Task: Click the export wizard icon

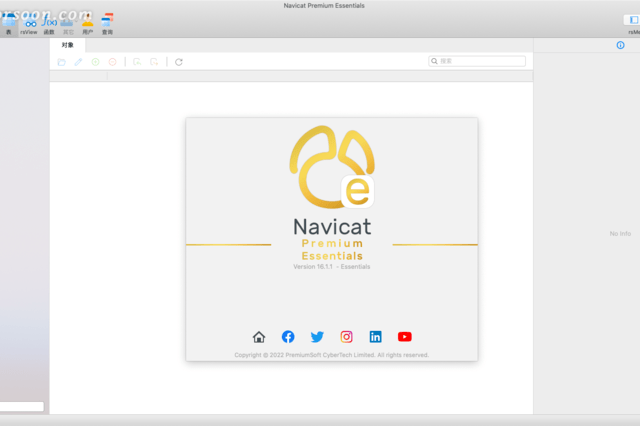Action: coord(154,62)
